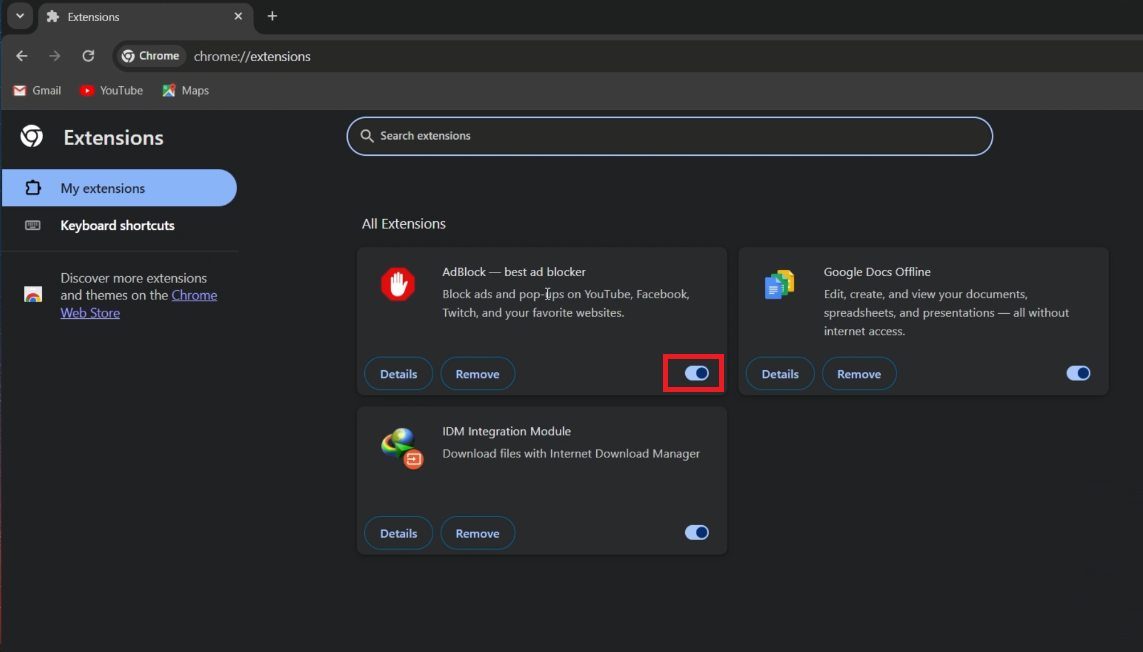This screenshot has height=652, width=1143.
Task: Click the Extensions logo beside the page title
Action: [x=30, y=137]
